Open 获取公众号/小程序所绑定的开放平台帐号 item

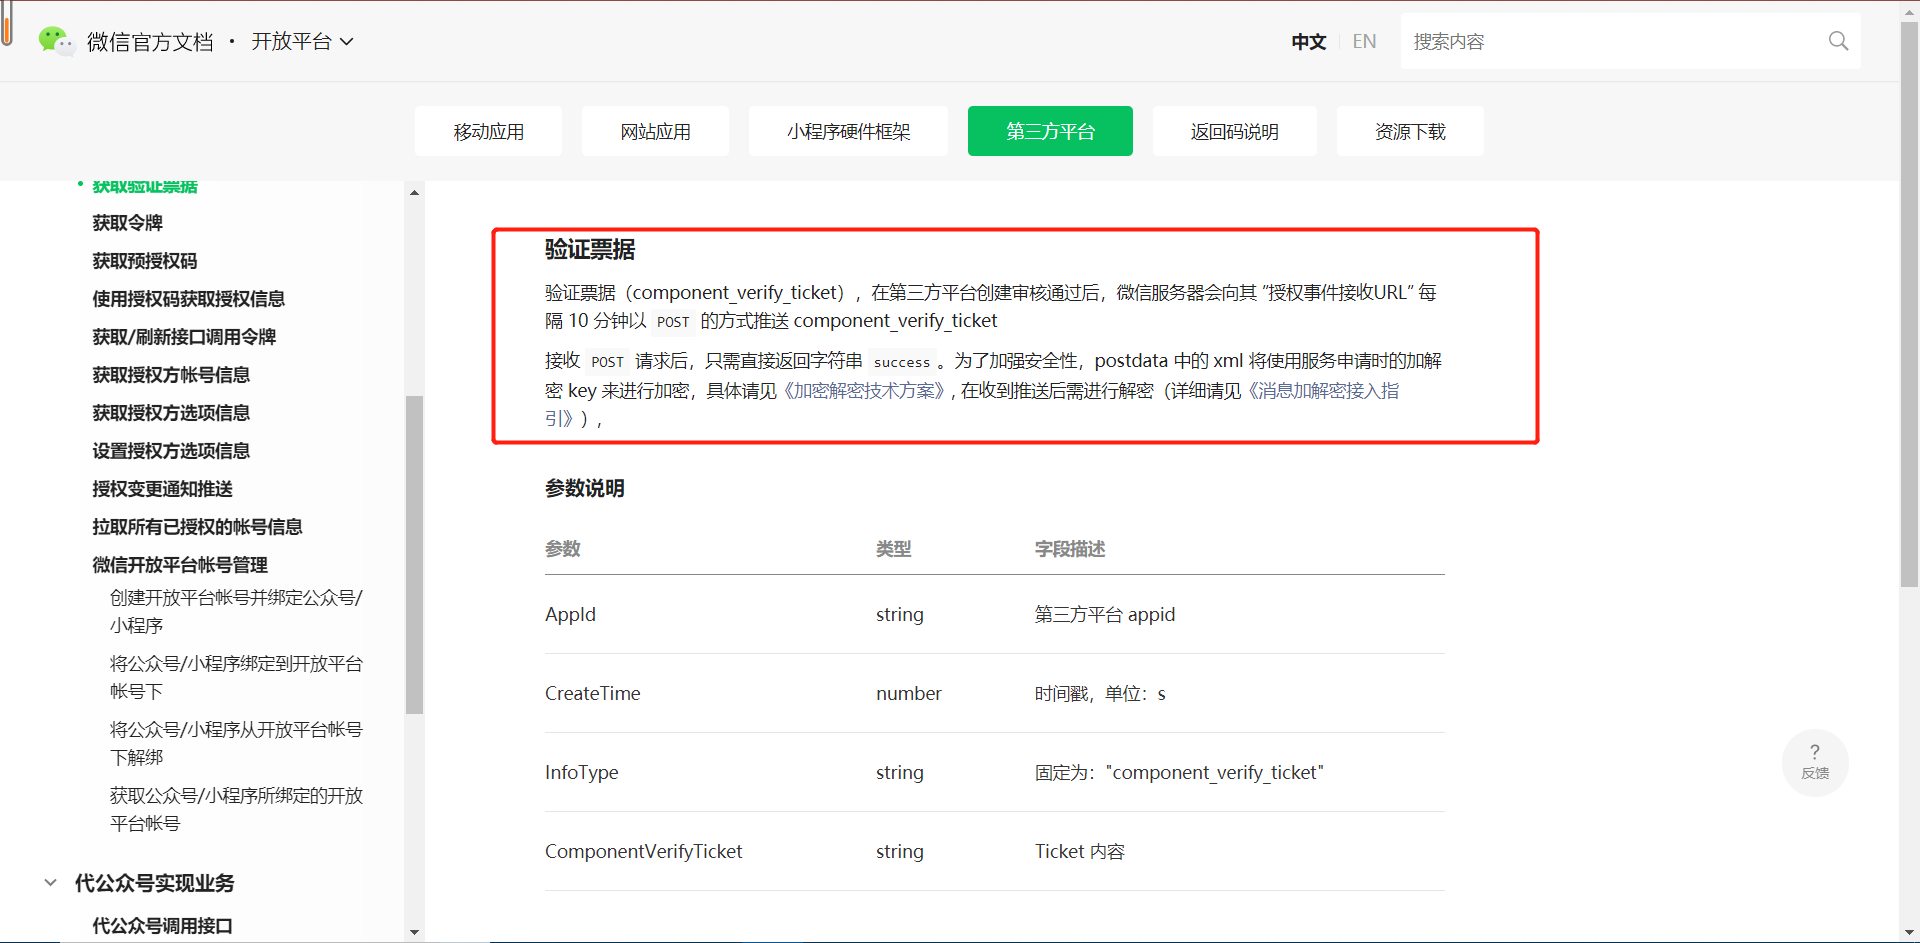click(236, 809)
